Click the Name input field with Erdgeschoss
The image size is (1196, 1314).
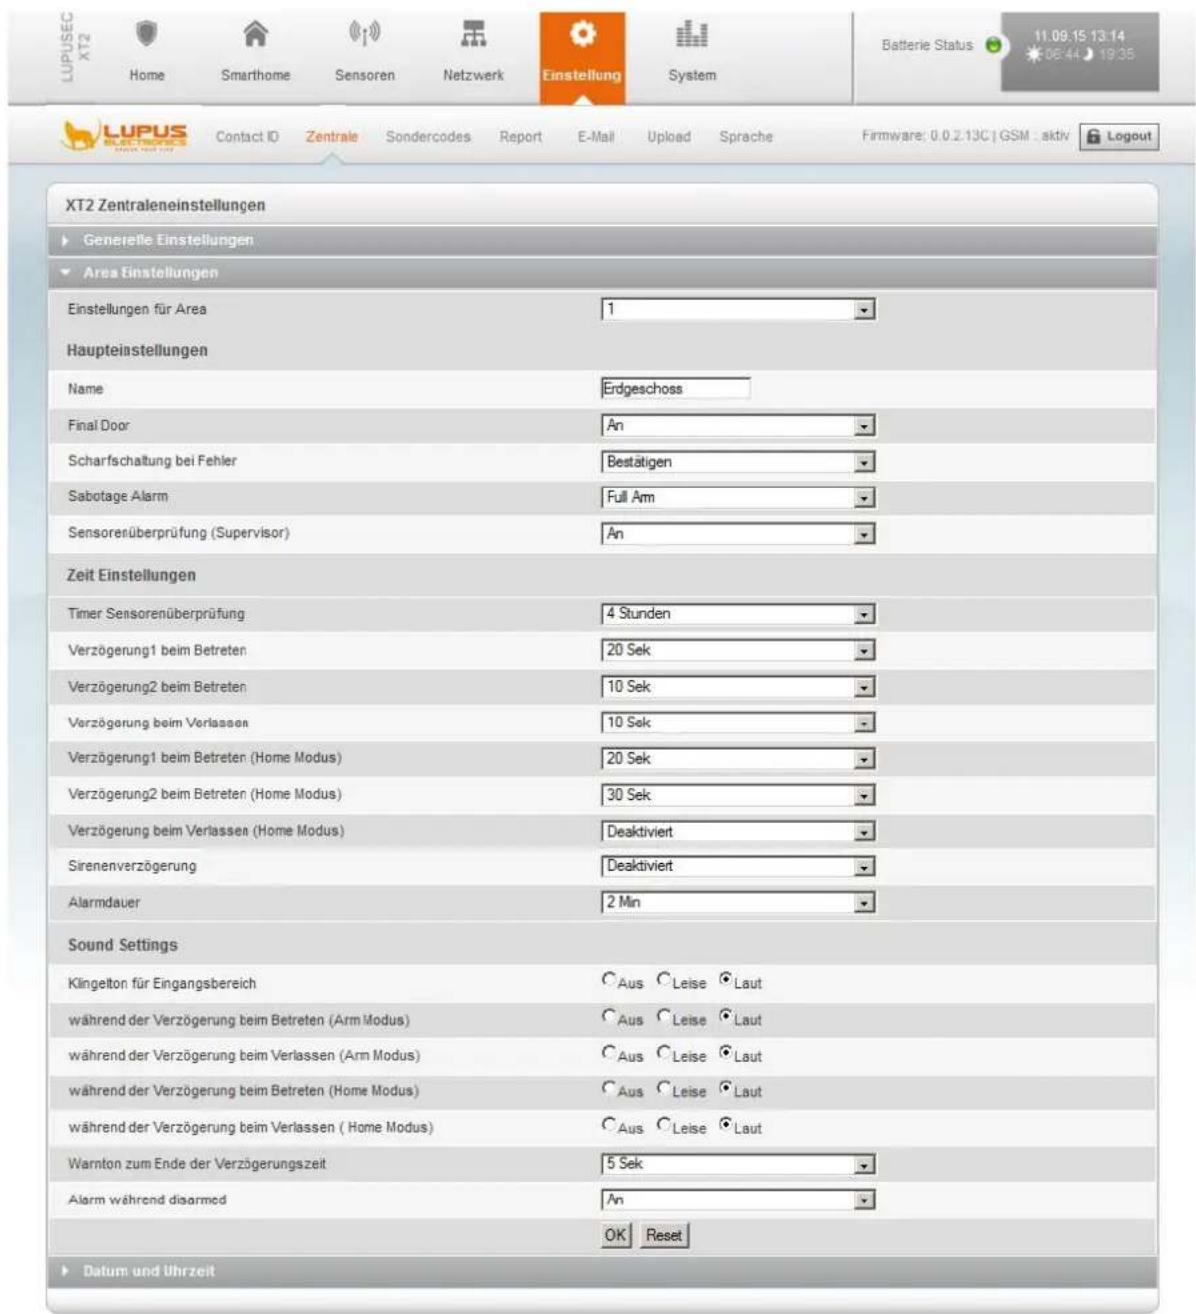tap(675, 389)
